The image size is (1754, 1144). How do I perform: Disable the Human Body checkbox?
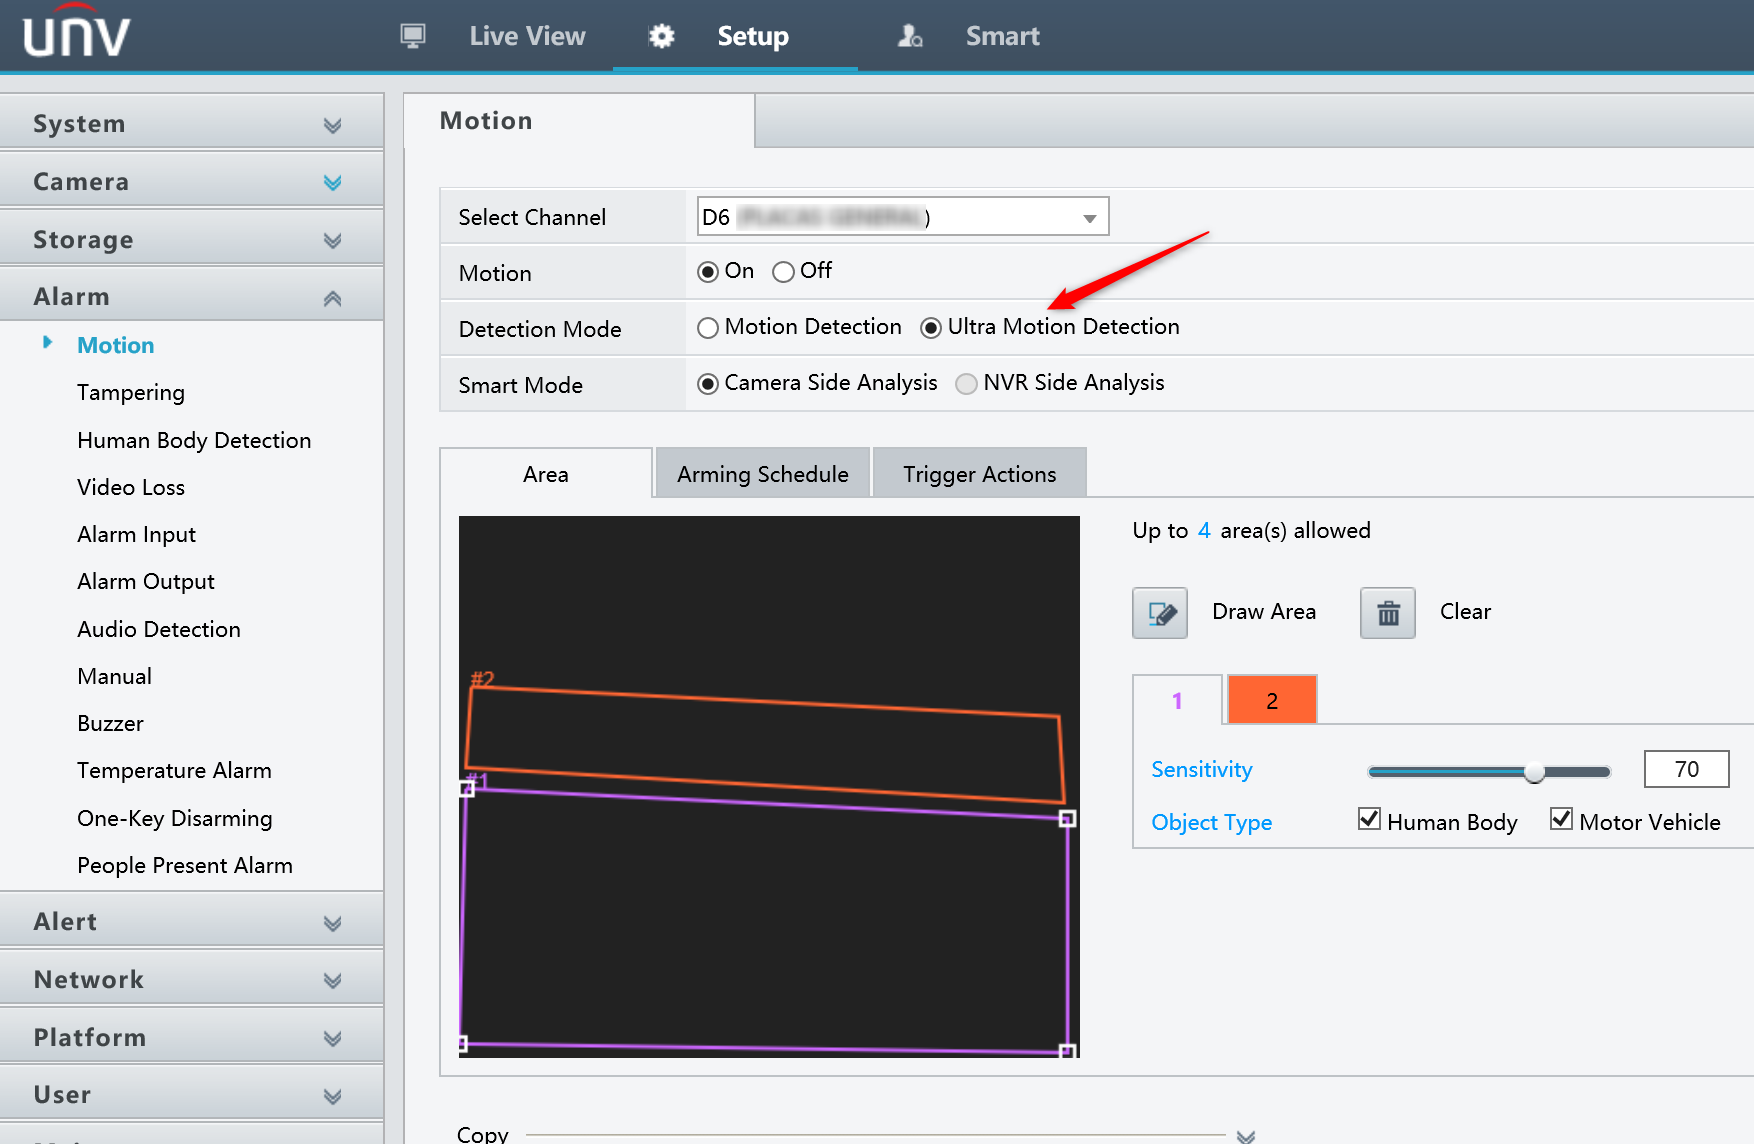(1369, 819)
